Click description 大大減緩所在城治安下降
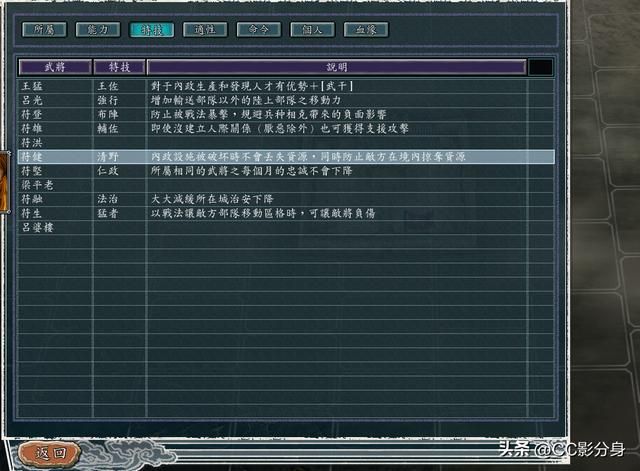This screenshot has height=471, width=640. tap(212, 199)
